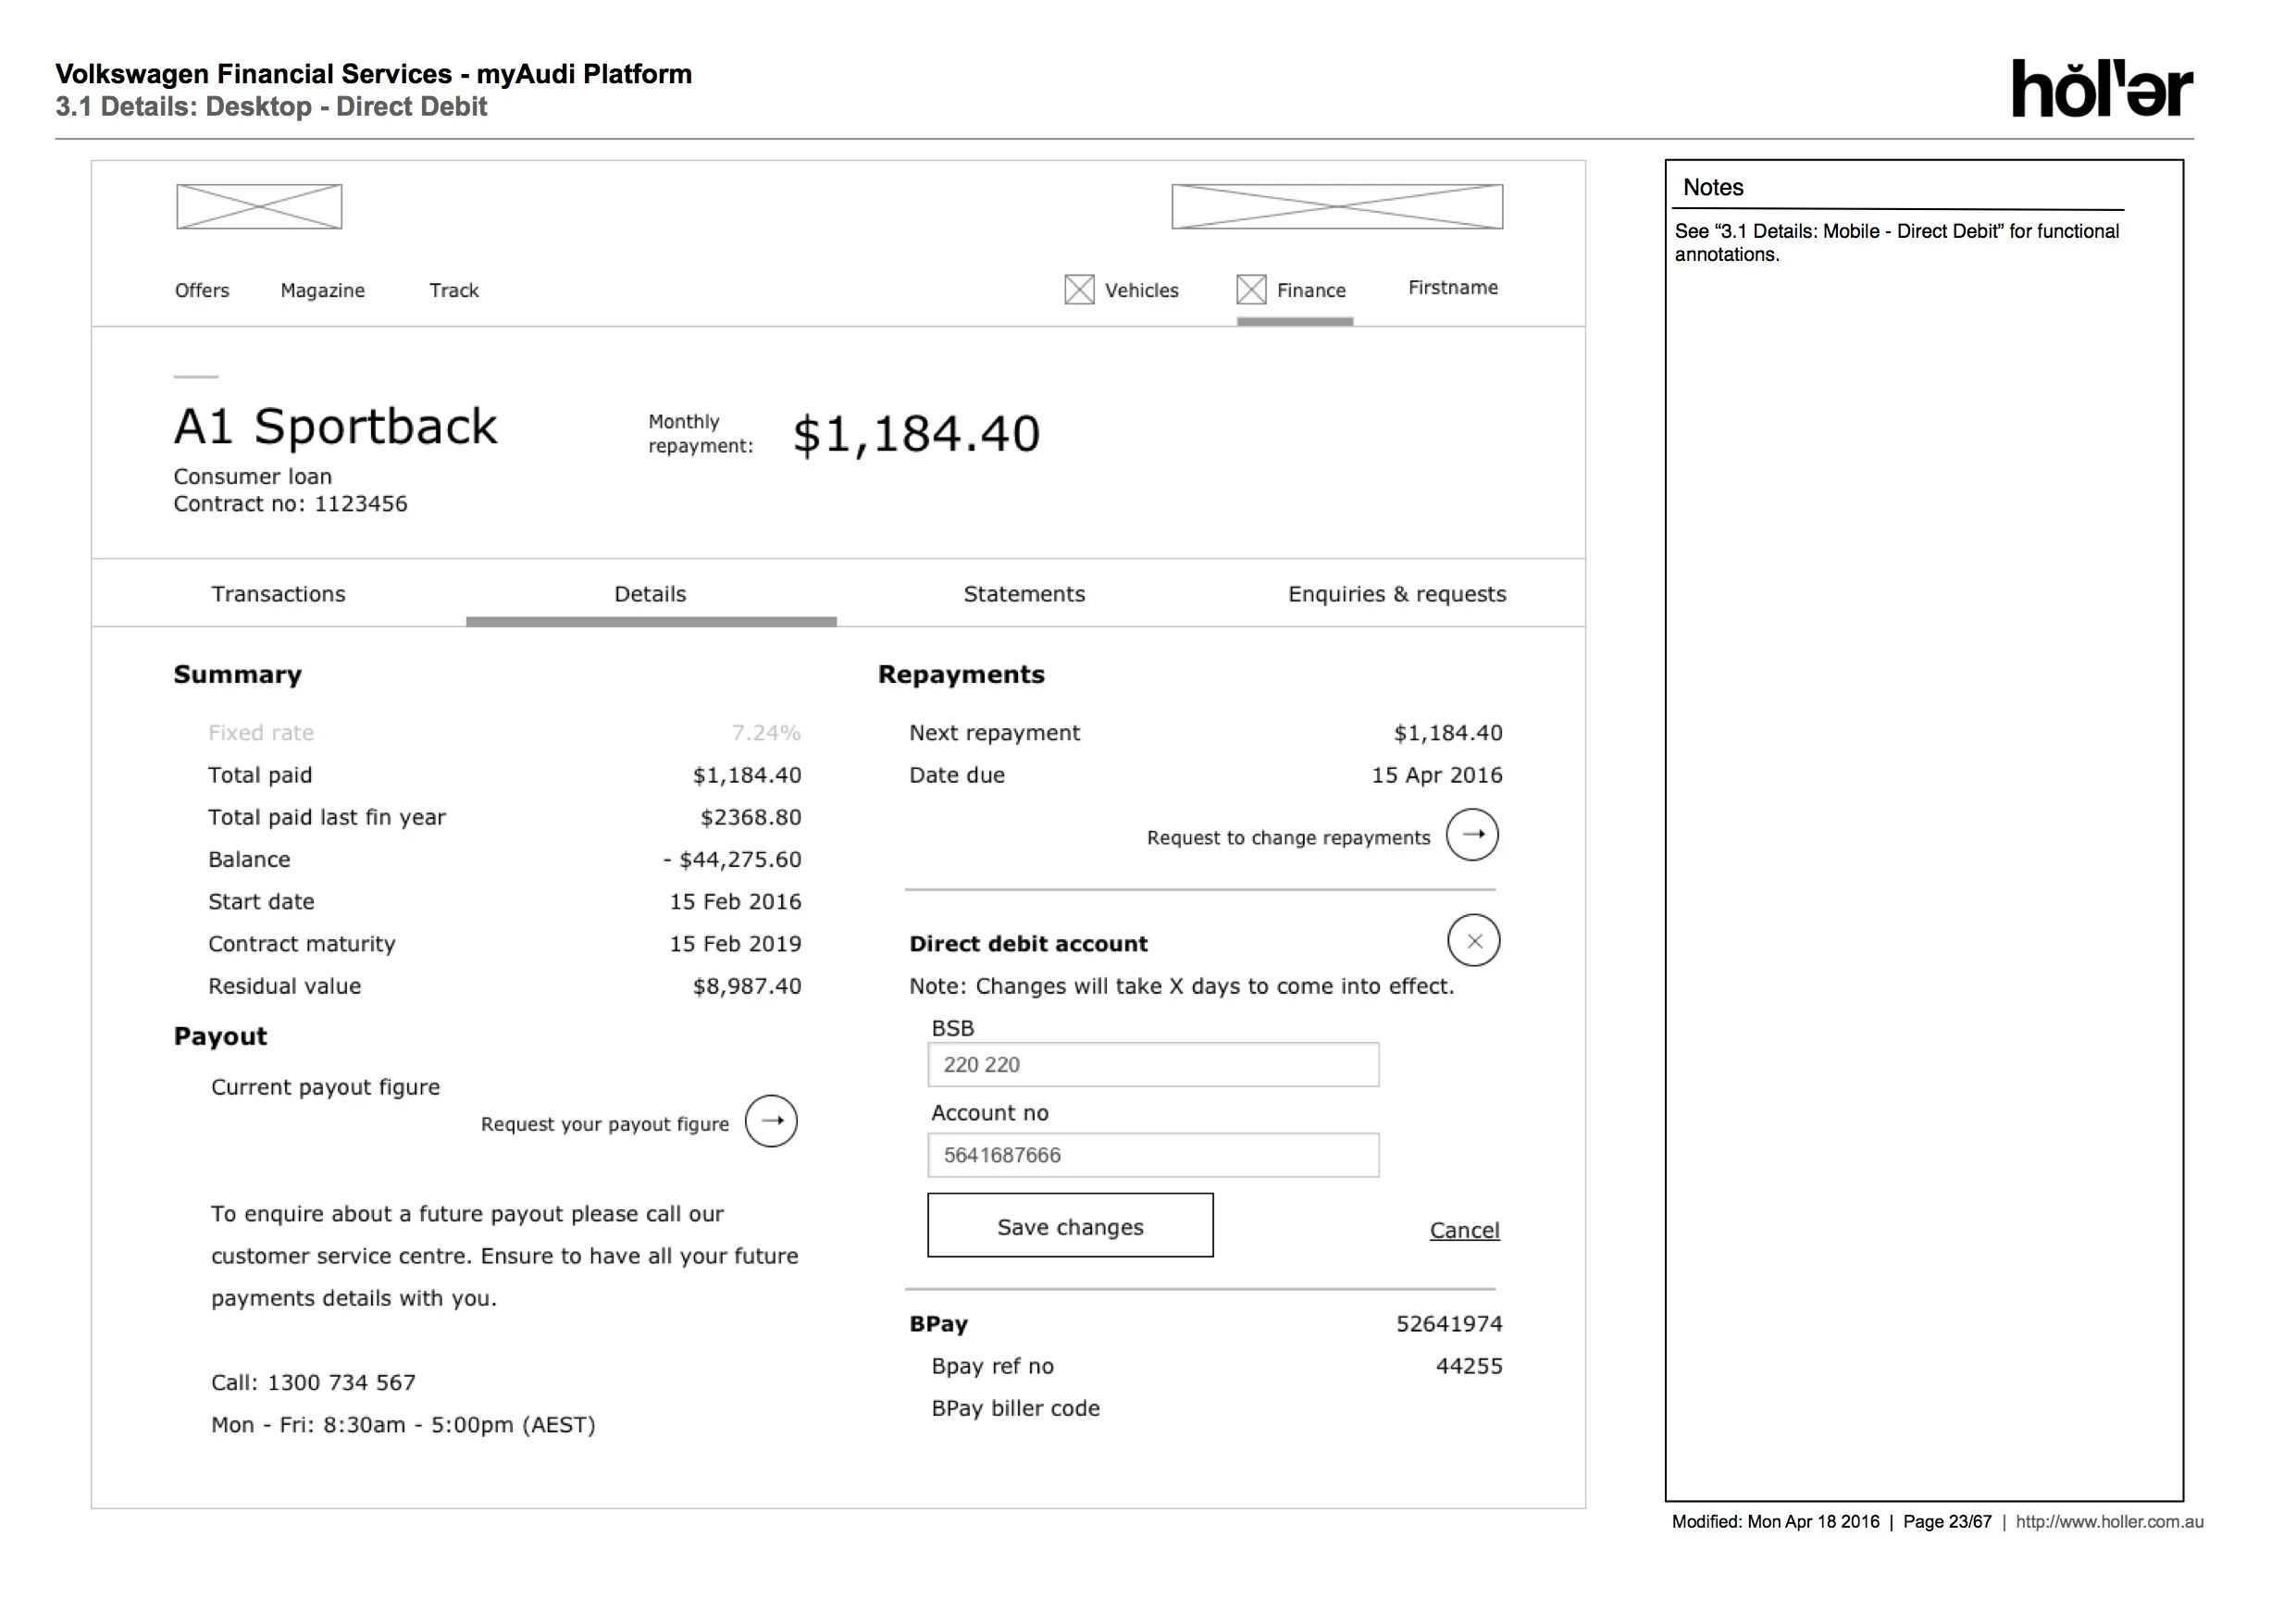Image resolution: width=2296 pixels, height=1623 pixels.
Task: Click the 44255 value
Action: coord(1469,1366)
